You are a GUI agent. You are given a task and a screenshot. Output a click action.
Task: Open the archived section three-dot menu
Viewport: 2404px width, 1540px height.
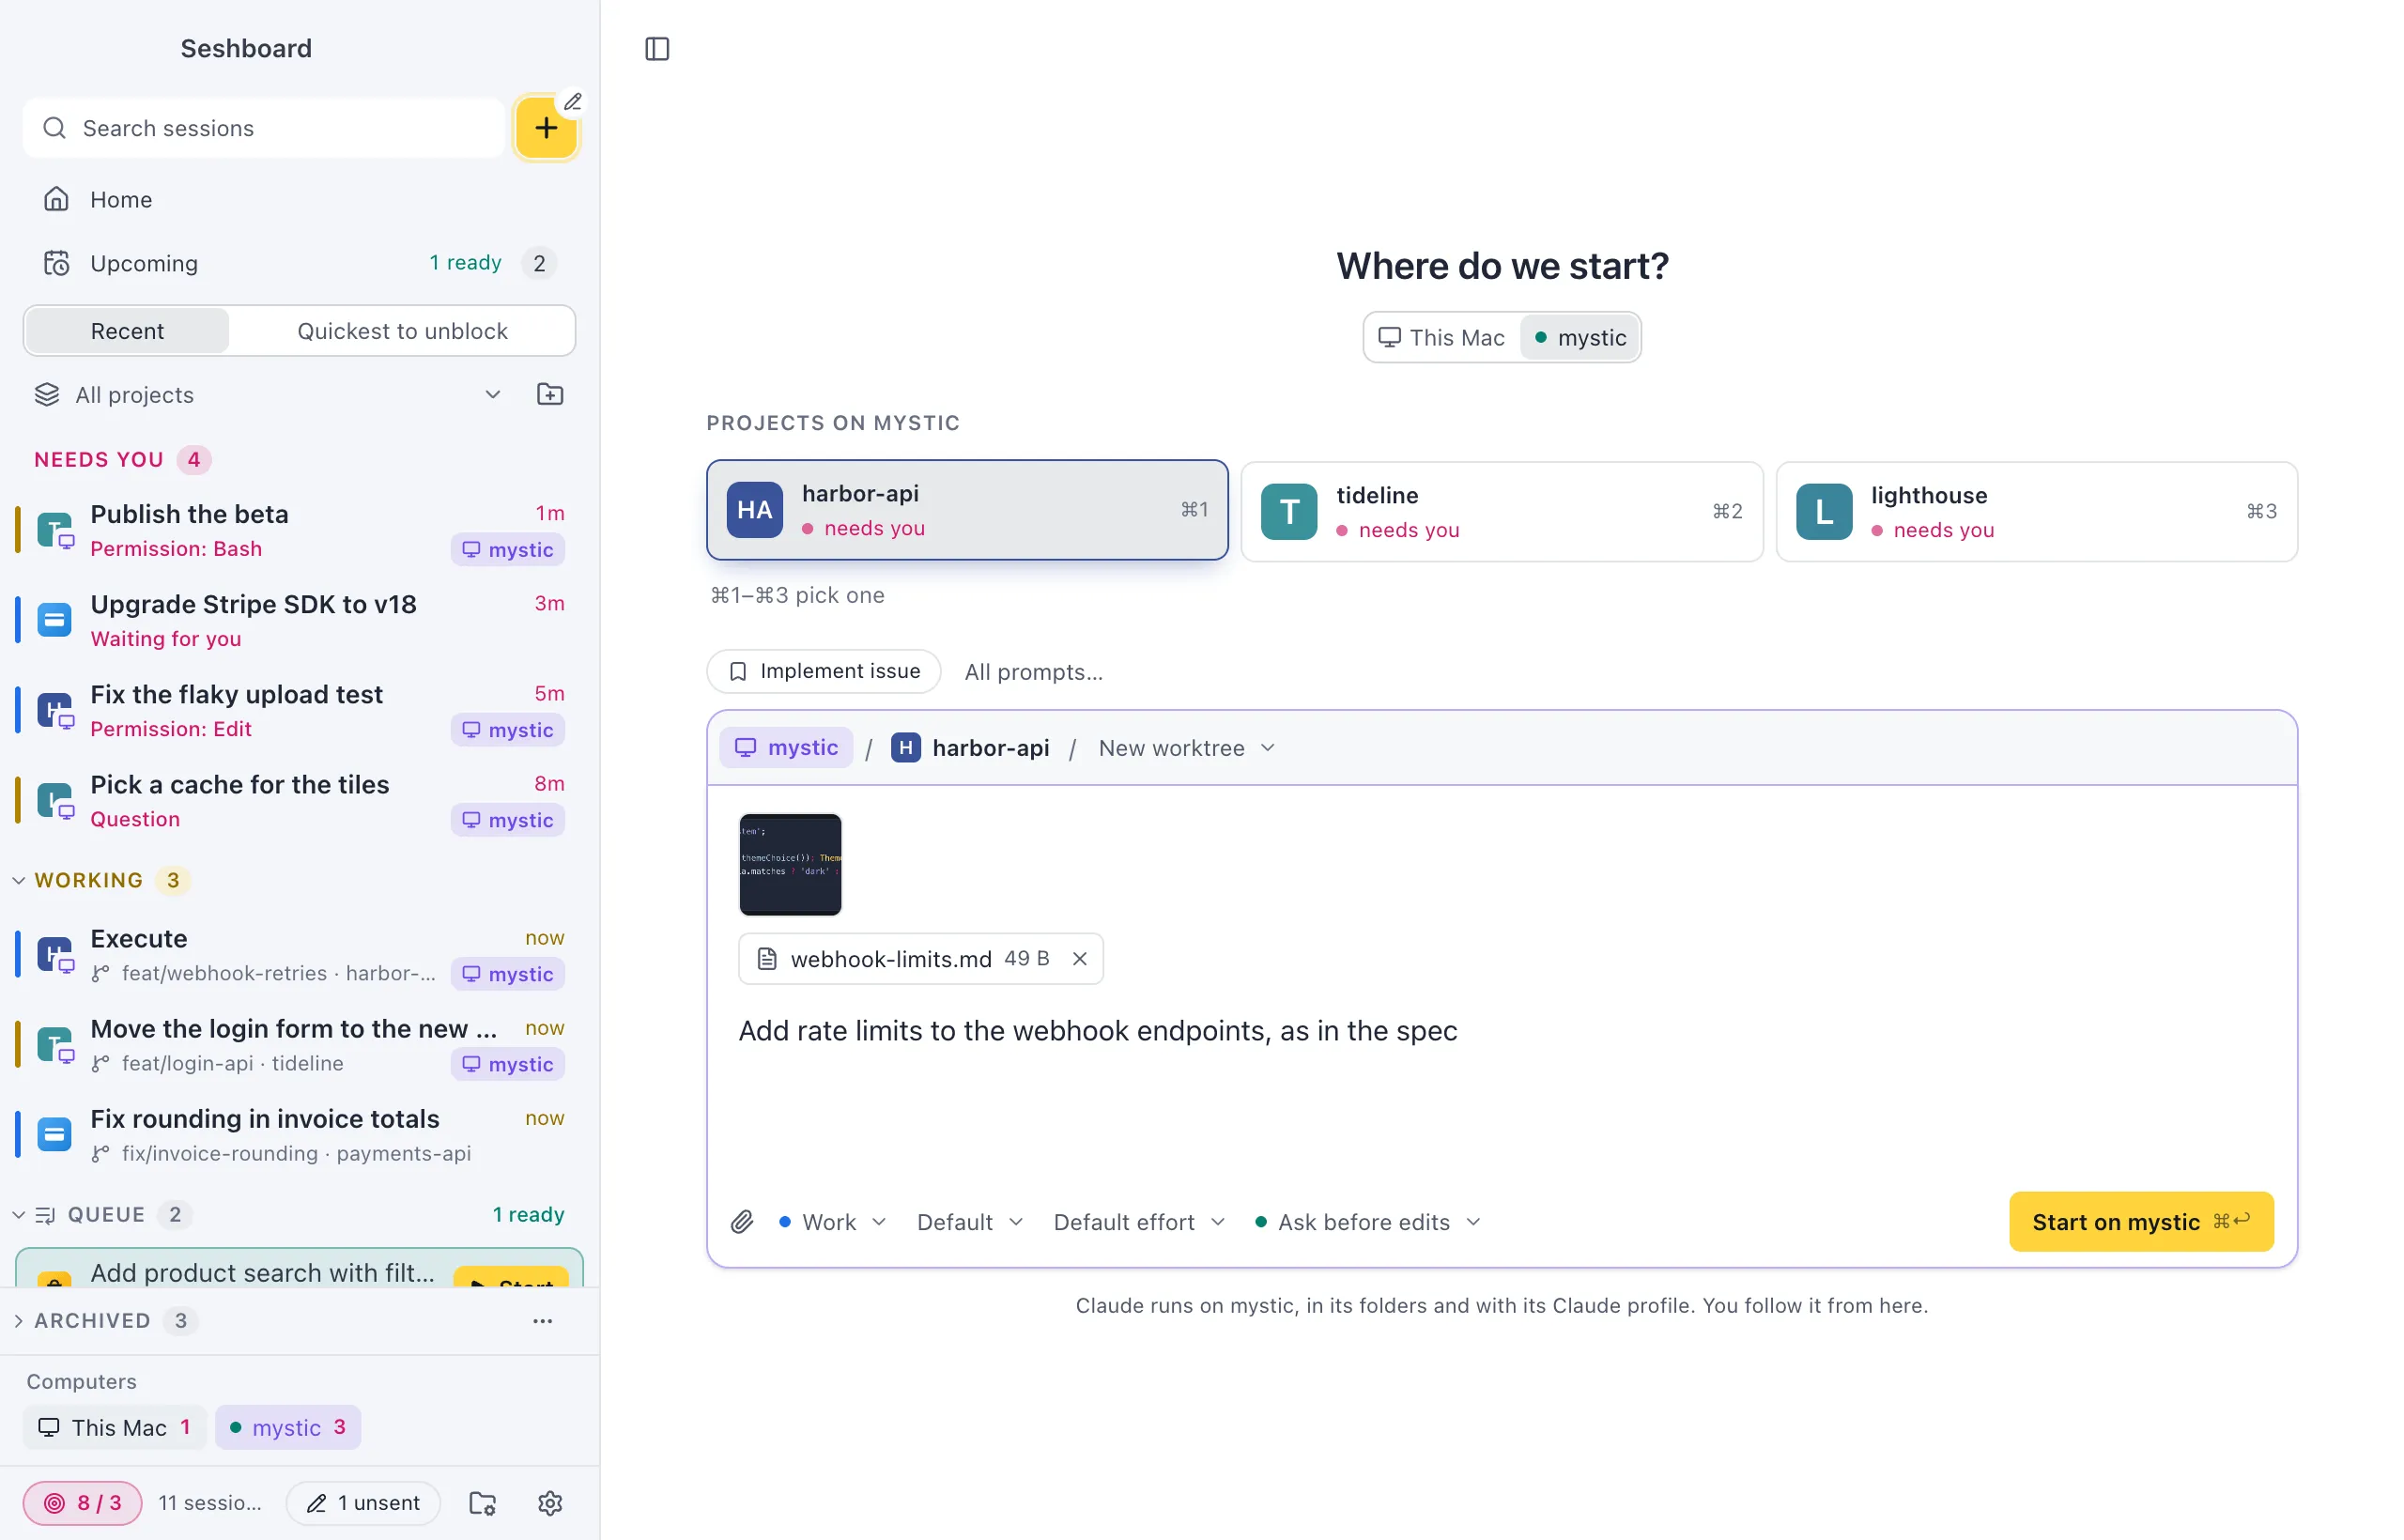(x=542, y=1320)
